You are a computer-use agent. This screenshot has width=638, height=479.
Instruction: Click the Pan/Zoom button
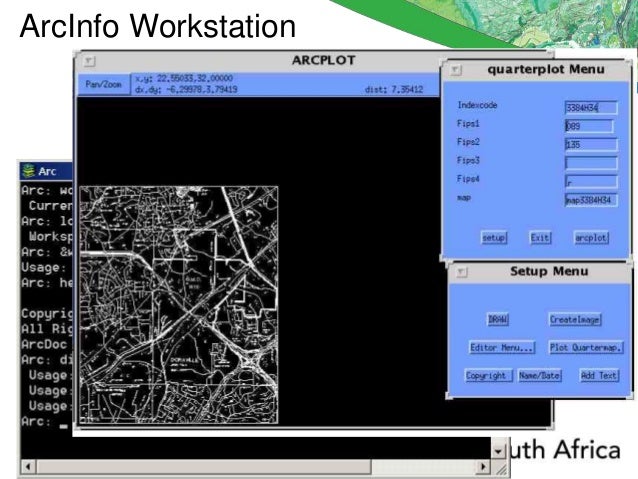point(104,84)
